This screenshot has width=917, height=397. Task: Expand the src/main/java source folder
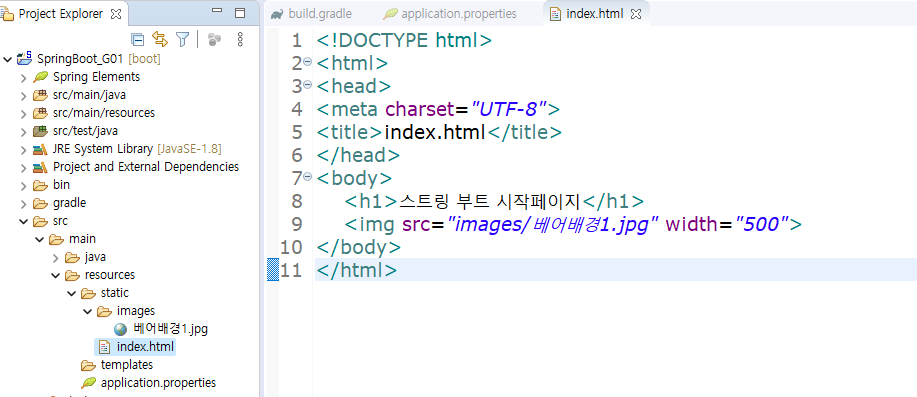tap(23, 95)
